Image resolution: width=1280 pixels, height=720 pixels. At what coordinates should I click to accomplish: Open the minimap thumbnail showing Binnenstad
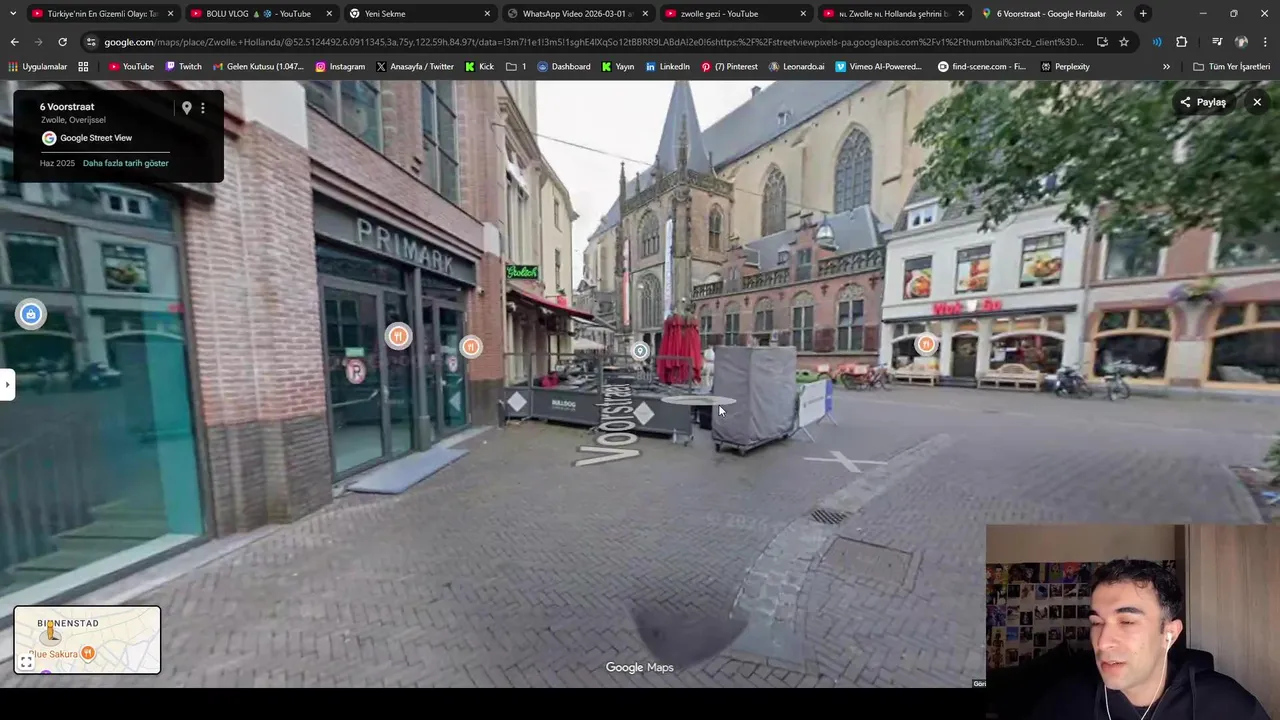87,640
